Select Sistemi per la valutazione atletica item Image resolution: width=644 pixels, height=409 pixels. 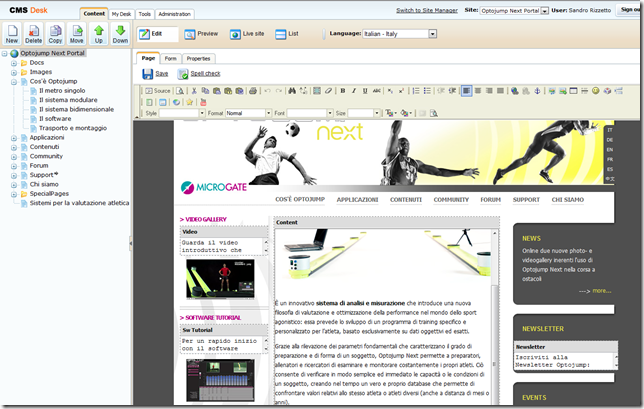[79, 203]
